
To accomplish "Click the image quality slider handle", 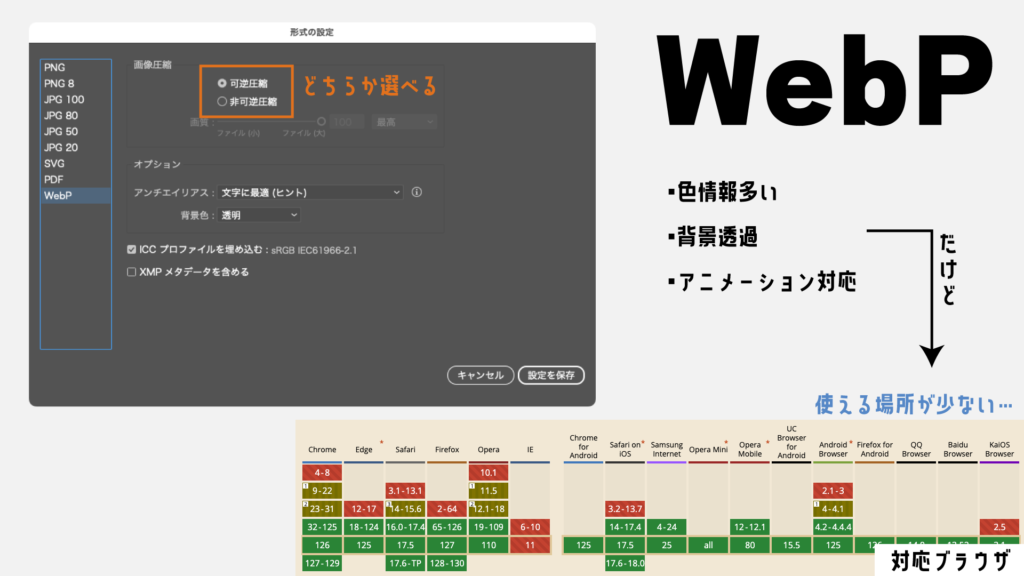I will pyautogui.click(x=321, y=122).
